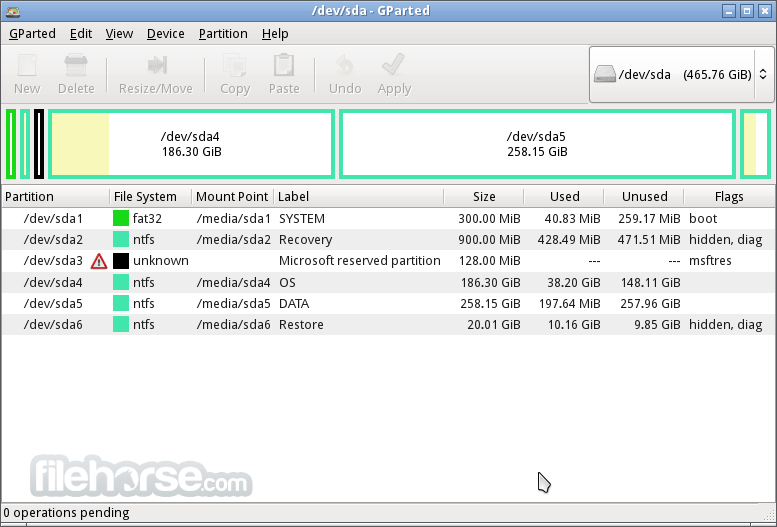This screenshot has height=527, width=777.
Task: Click the GParted app icon in title bar
Action: [13, 11]
